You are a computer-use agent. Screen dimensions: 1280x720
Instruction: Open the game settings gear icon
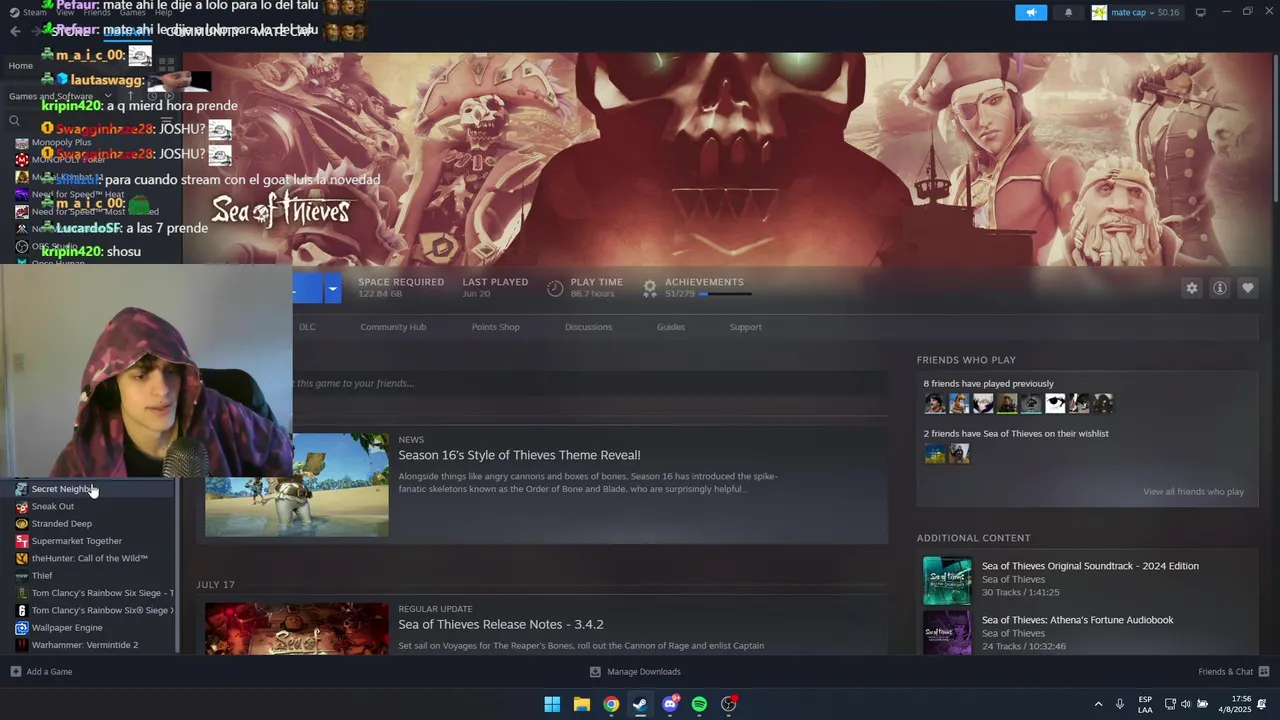click(x=1191, y=288)
